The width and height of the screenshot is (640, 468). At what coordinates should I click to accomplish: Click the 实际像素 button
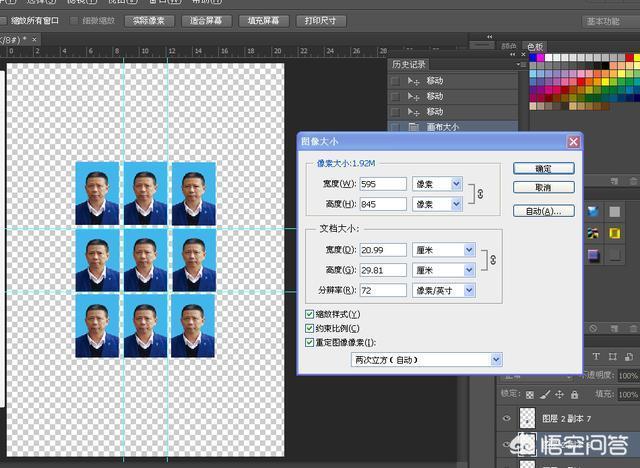[149, 21]
